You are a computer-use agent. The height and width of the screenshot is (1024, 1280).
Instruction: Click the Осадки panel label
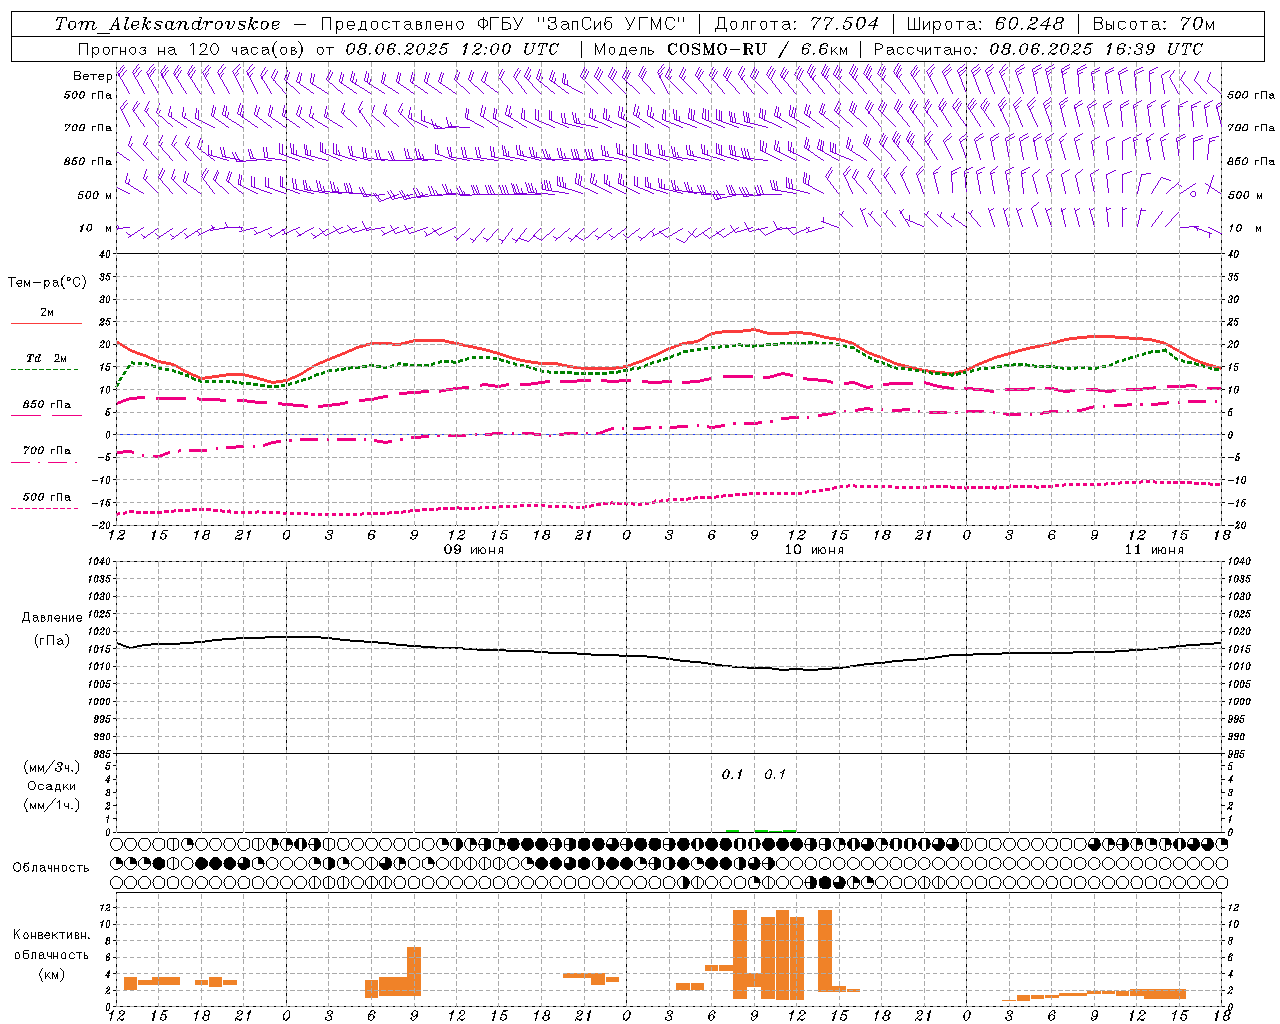pos(51,786)
